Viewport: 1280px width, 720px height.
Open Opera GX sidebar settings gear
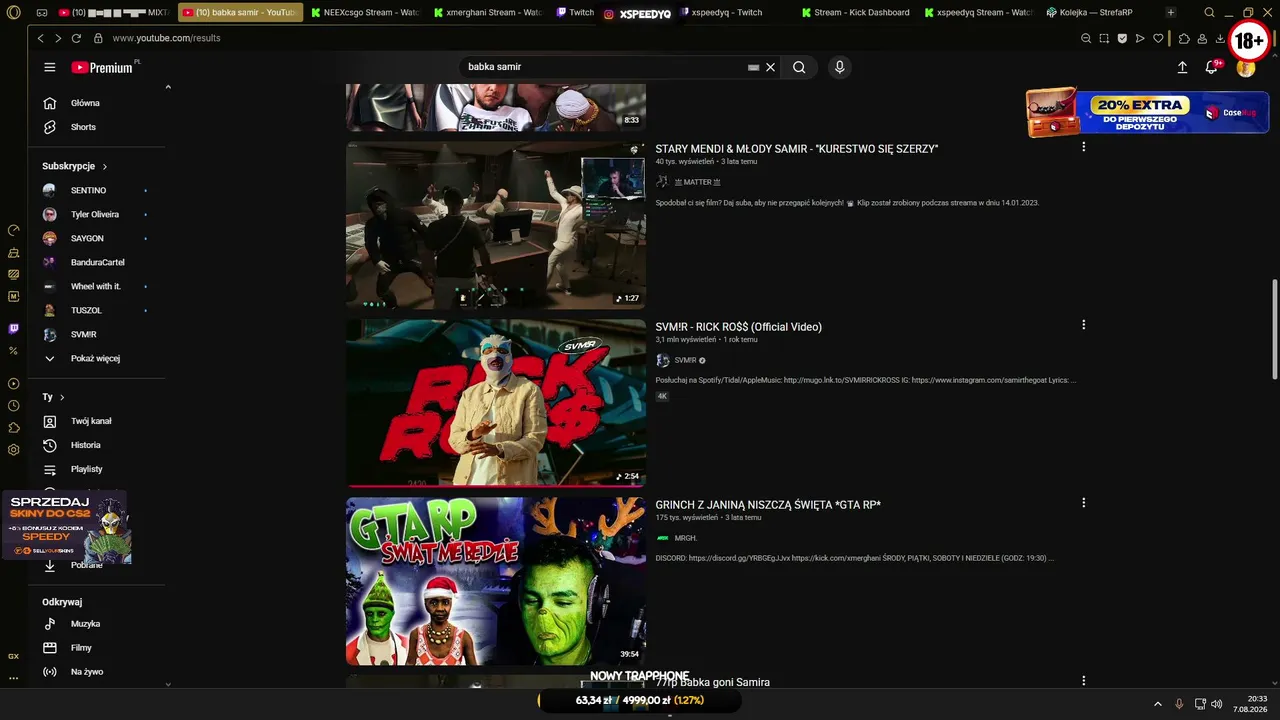pos(13,450)
